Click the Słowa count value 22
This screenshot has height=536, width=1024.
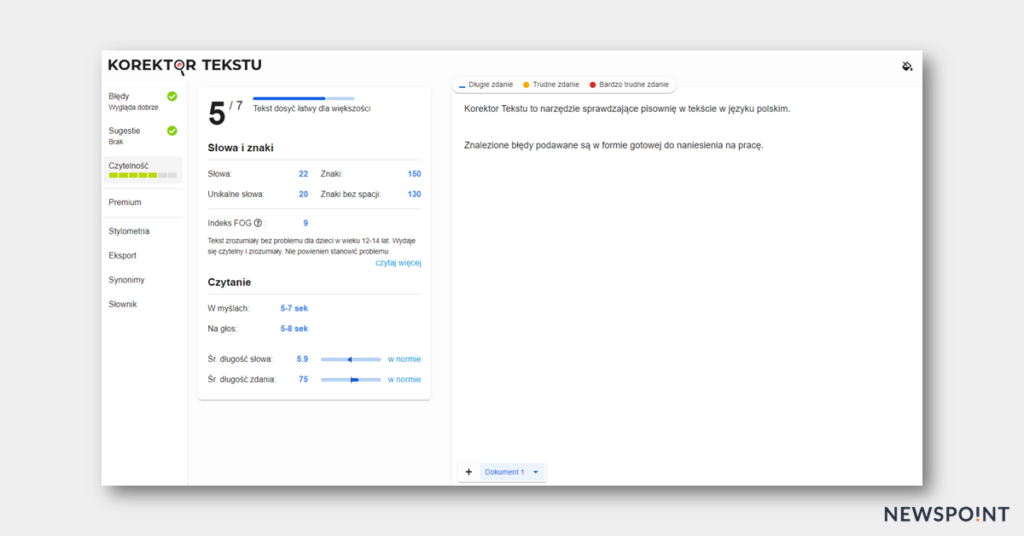point(303,174)
